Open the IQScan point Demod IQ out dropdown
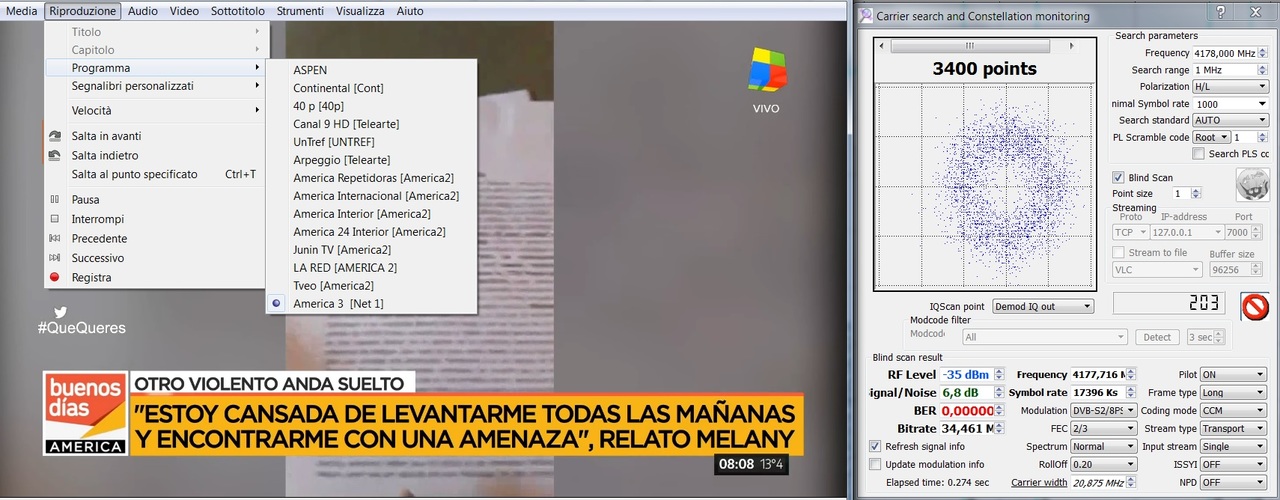The image size is (1280, 500). click(1041, 306)
